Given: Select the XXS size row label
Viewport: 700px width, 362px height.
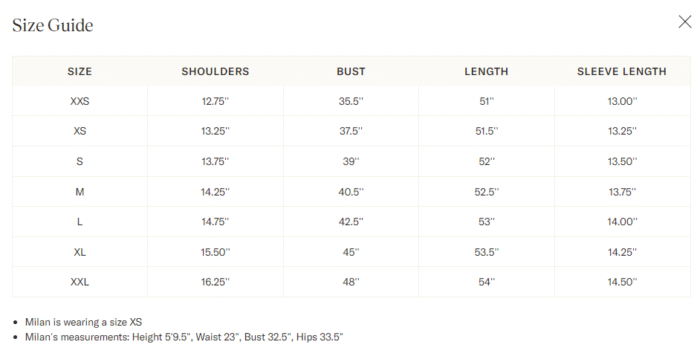Looking at the screenshot, I should click(x=79, y=101).
